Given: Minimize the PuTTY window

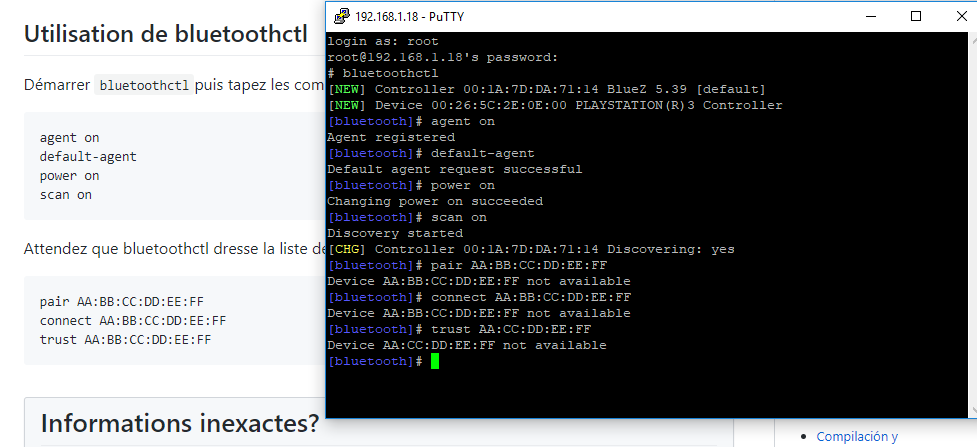Looking at the screenshot, I should pos(869,16).
